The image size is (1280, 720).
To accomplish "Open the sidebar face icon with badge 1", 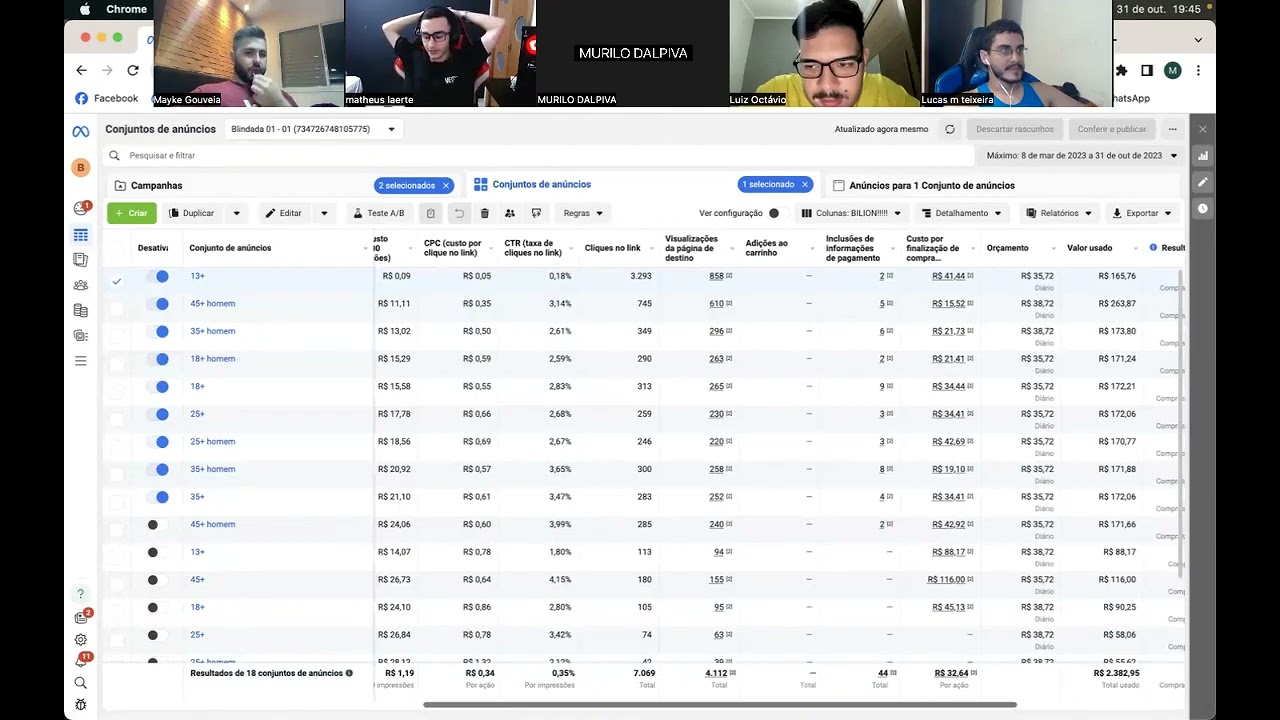I will [81, 208].
